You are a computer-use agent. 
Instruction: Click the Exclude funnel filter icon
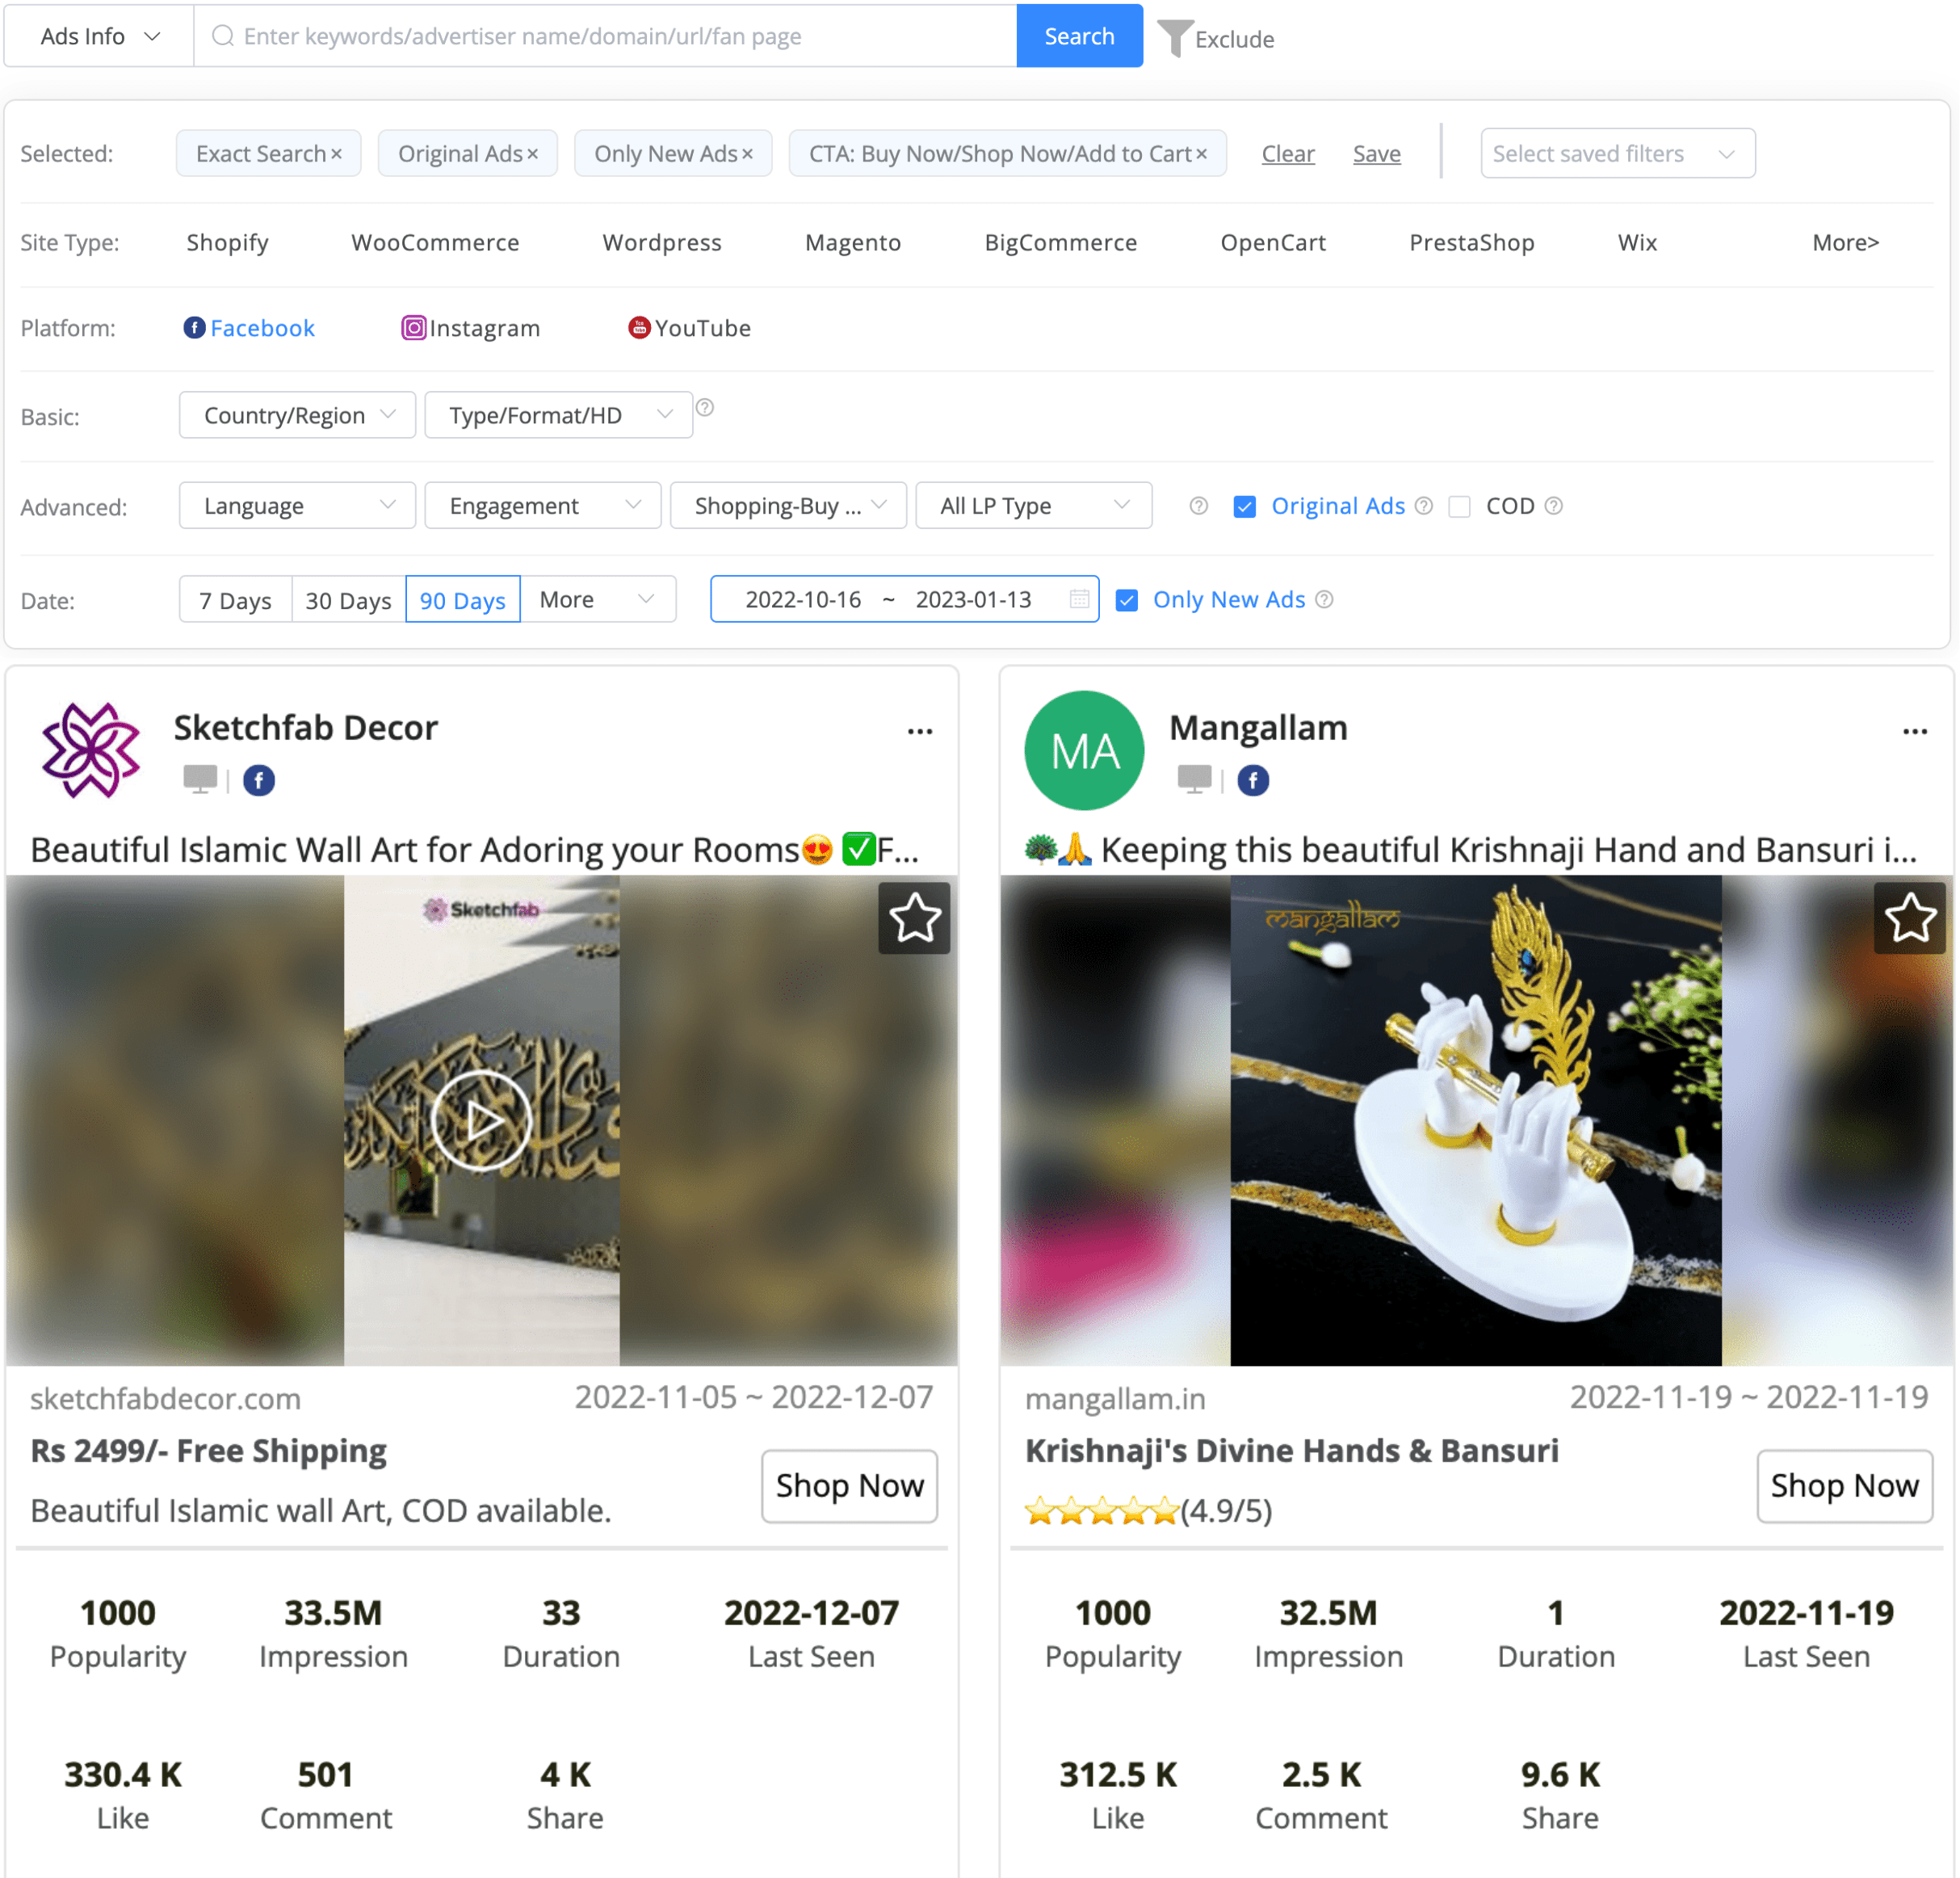tap(1175, 38)
